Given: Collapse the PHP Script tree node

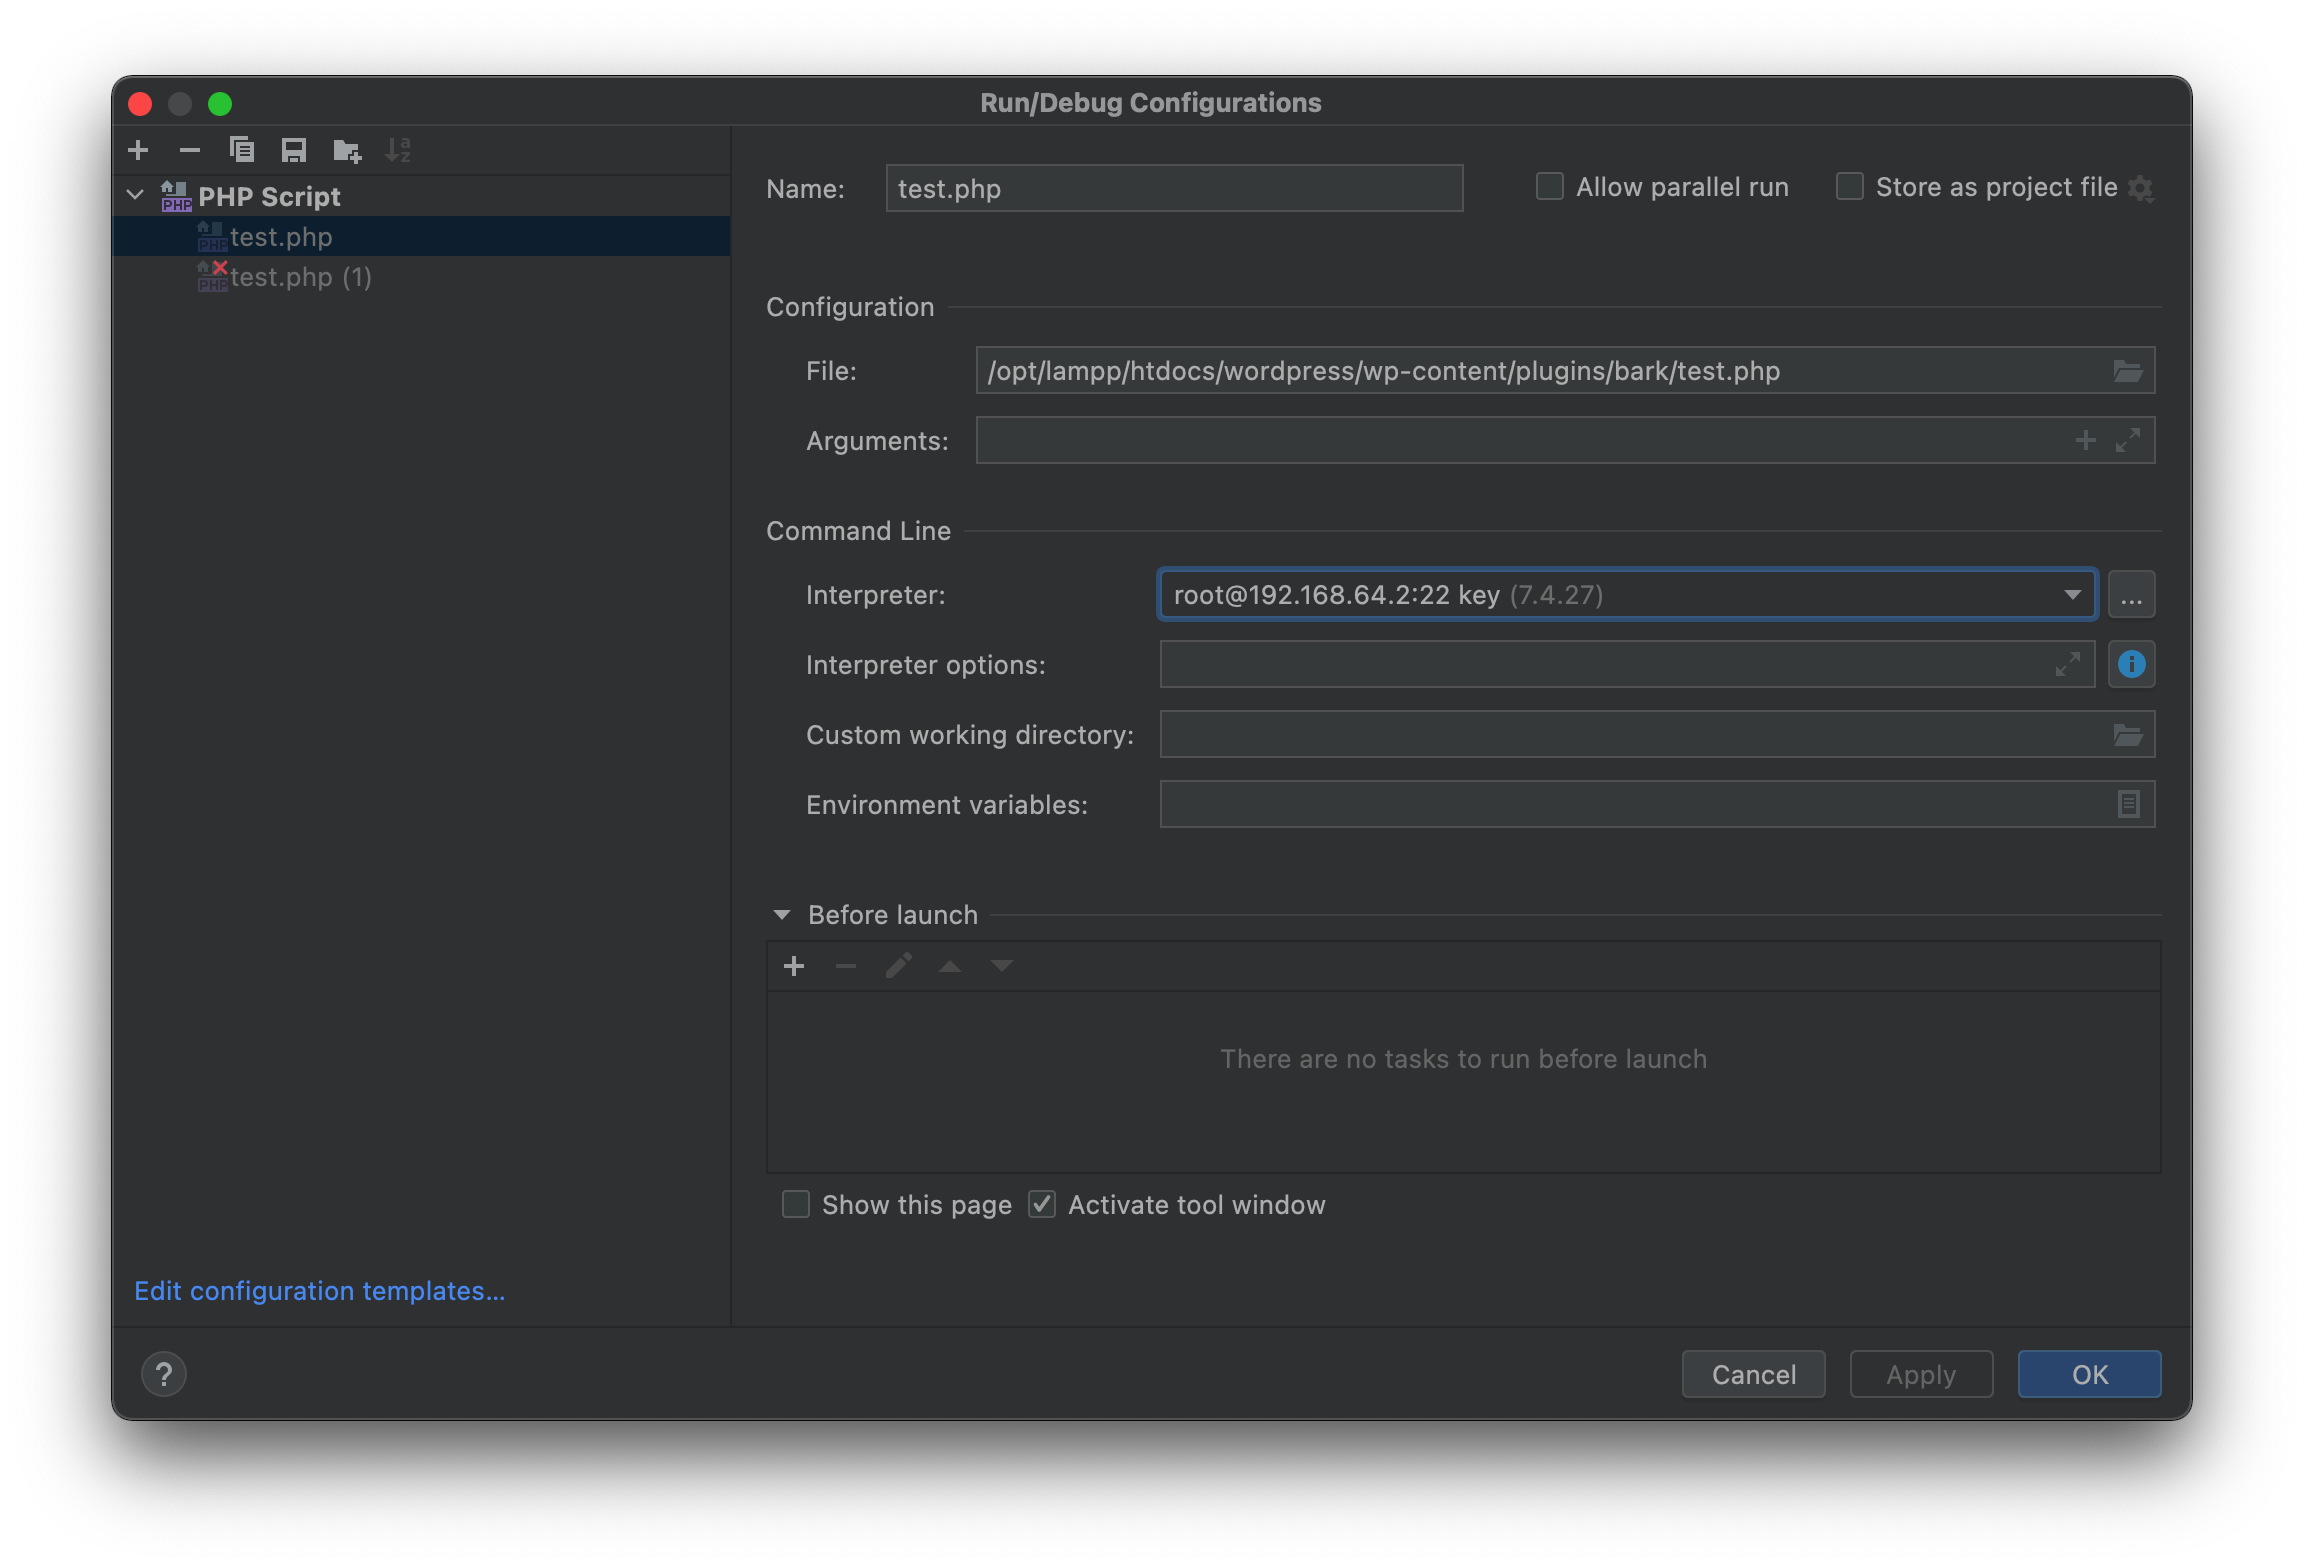Looking at the screenshot, I should pos(136,196).
